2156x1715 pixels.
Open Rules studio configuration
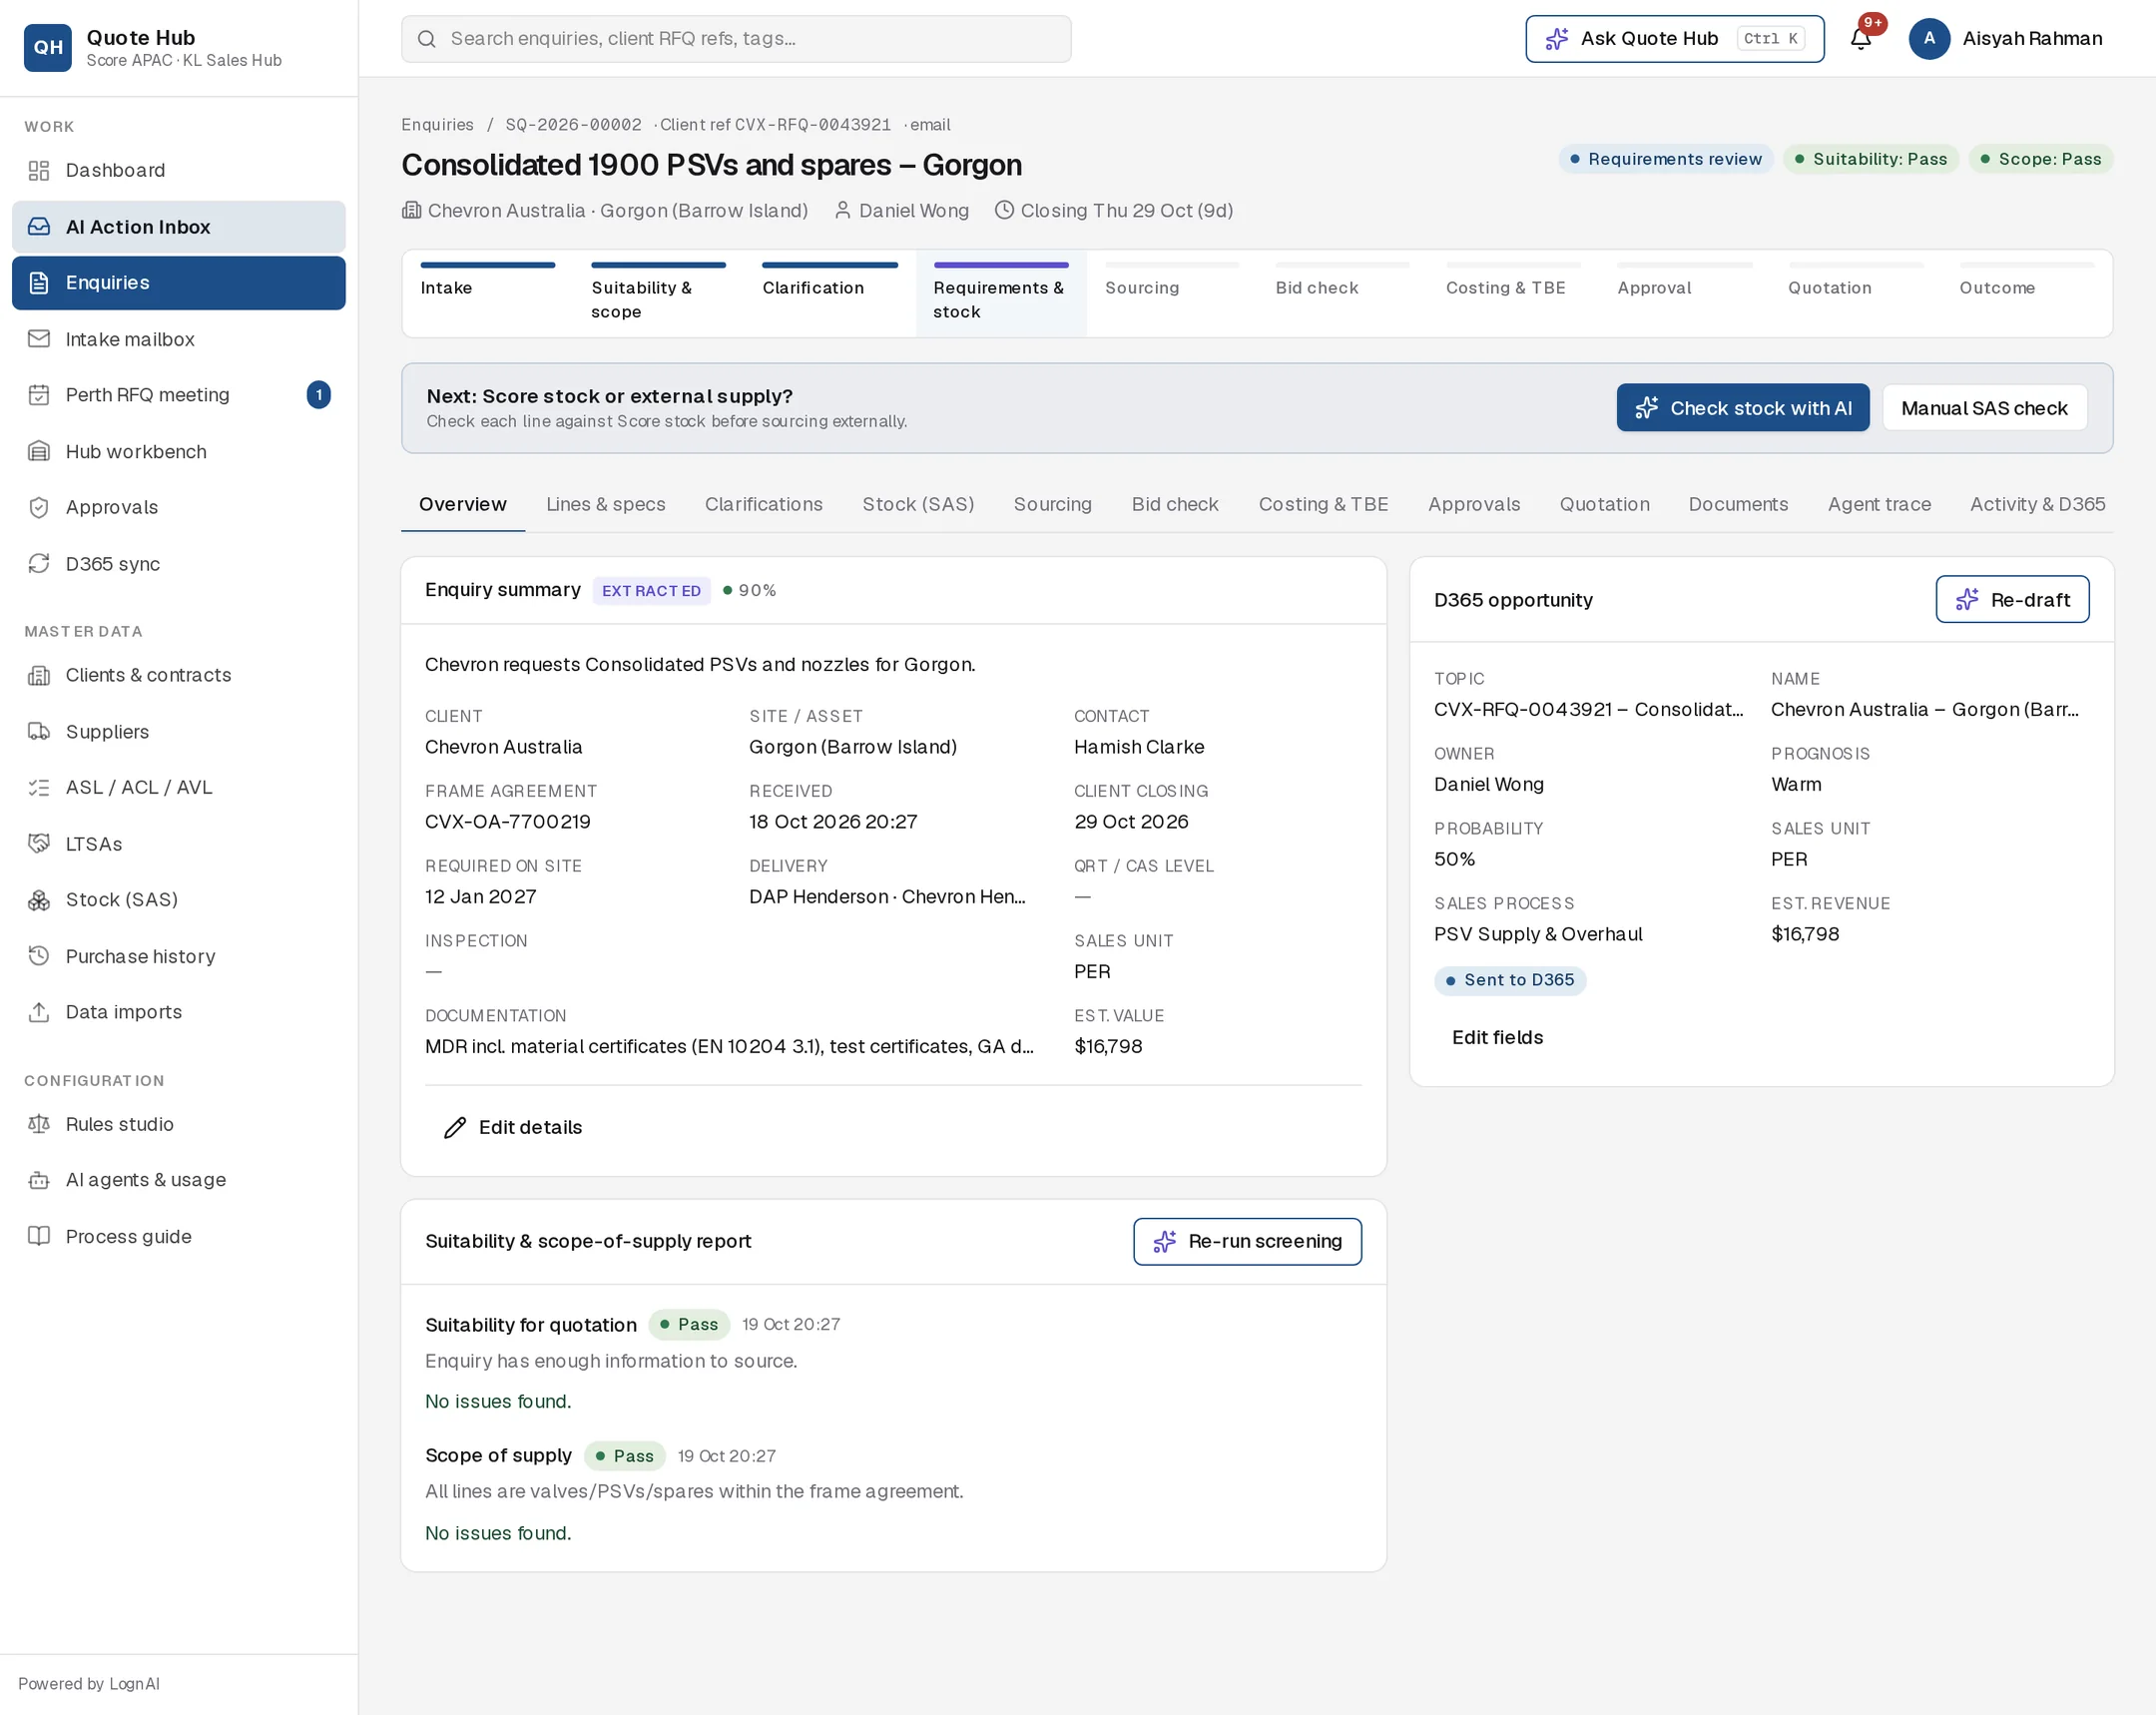coord(179,1124)
